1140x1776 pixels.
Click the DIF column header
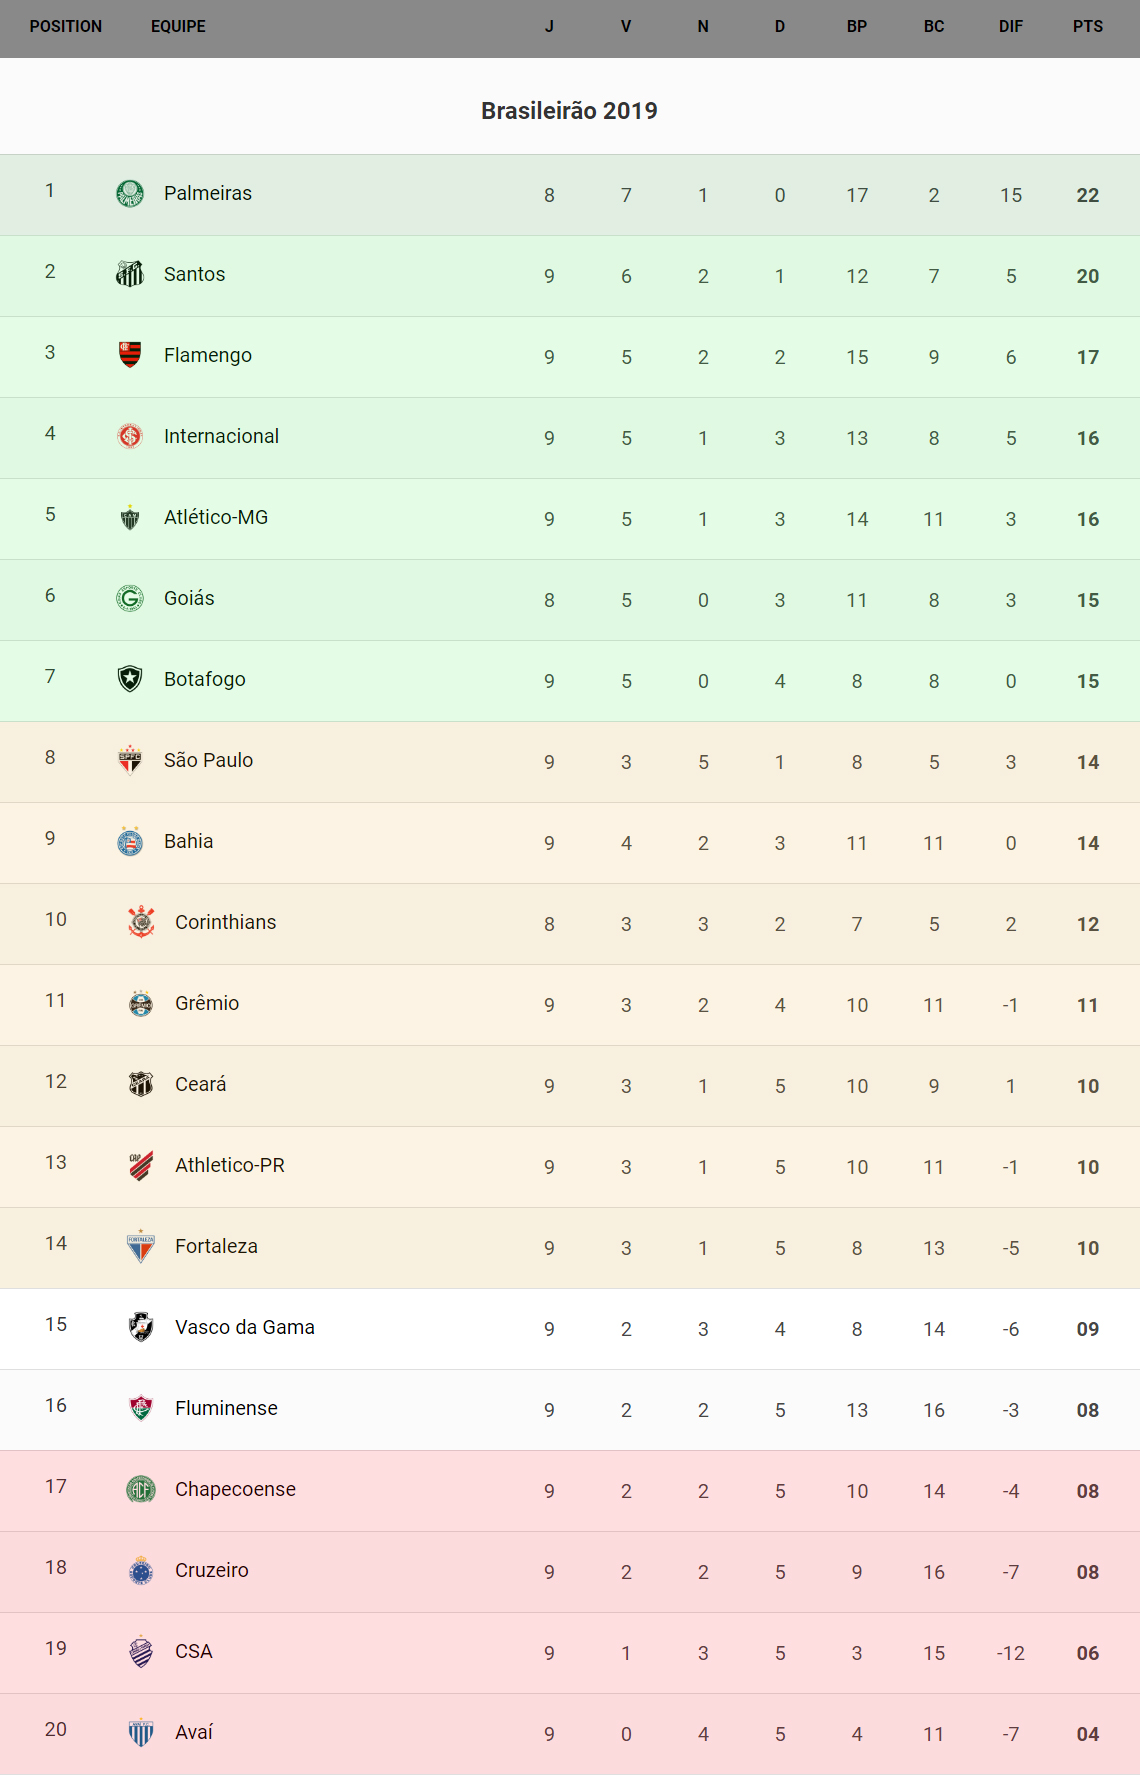tap(1011, 26)
